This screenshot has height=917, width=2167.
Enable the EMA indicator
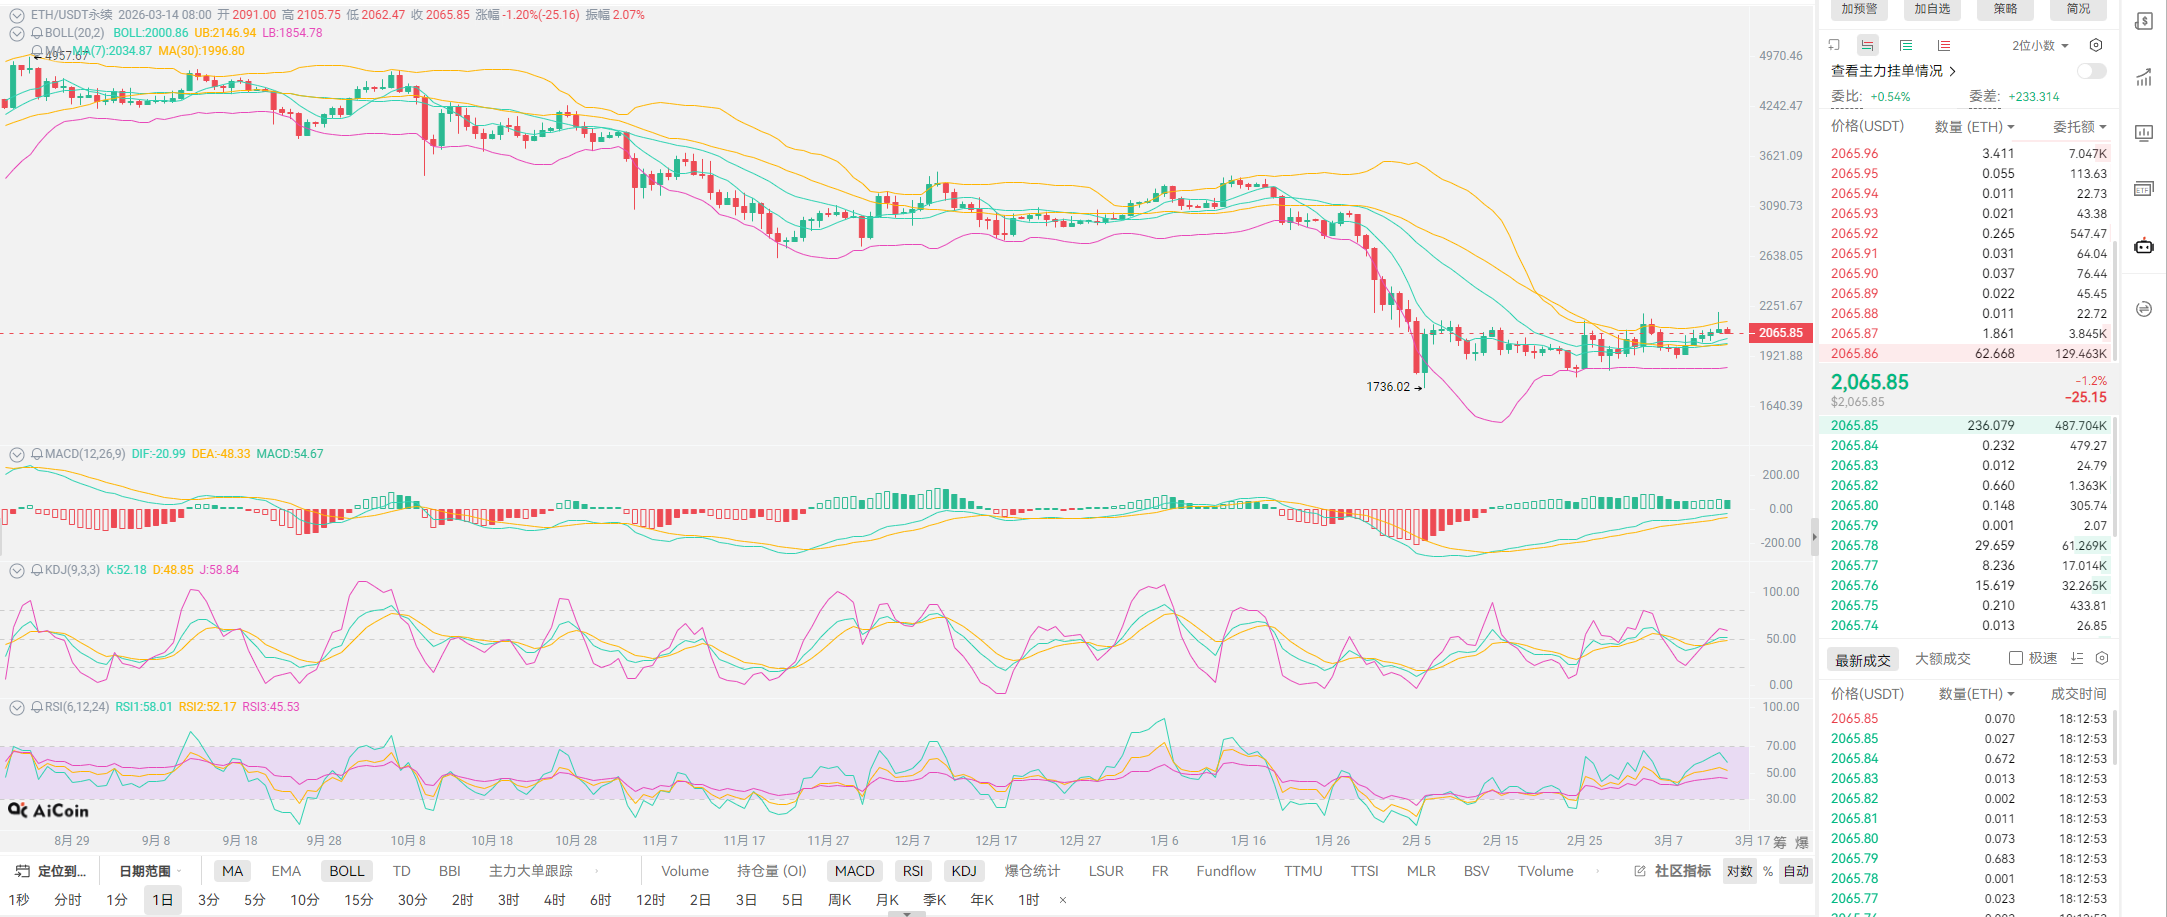point(286,871)
